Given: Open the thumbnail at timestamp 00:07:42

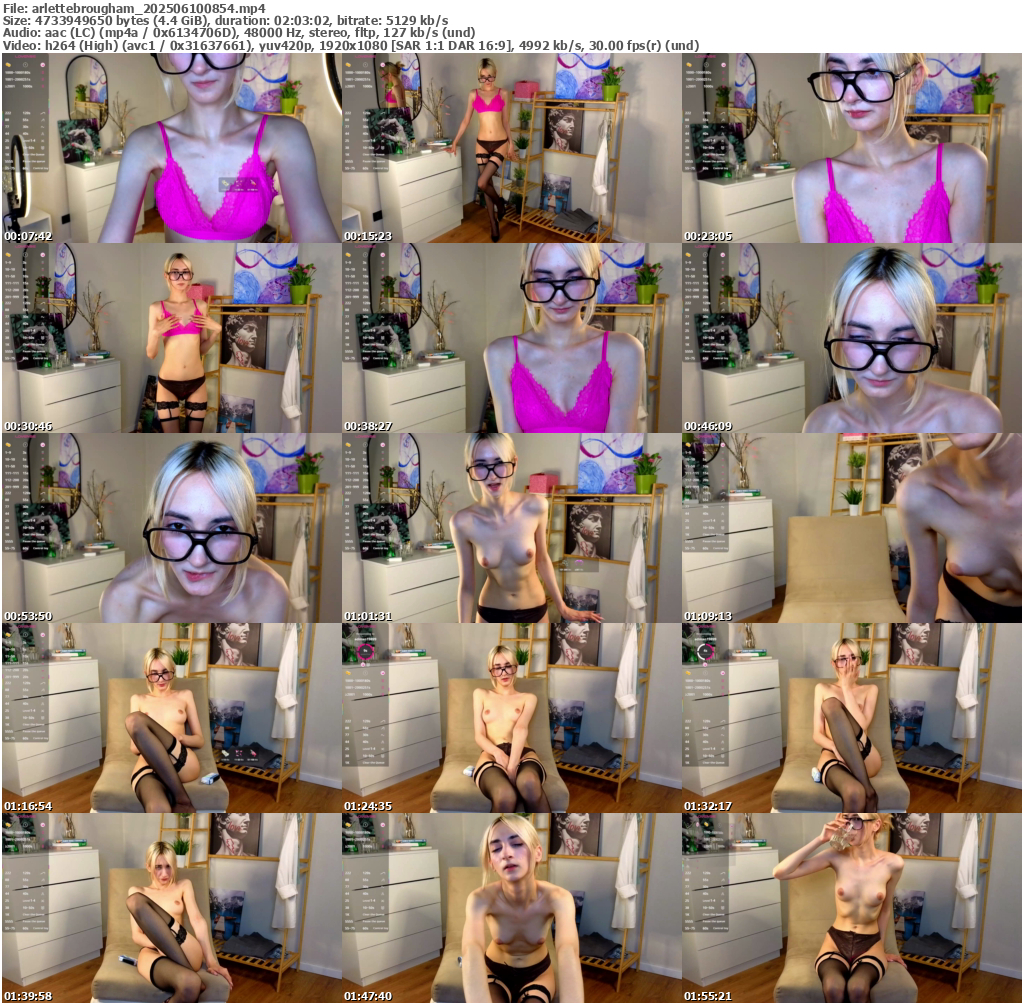Looking at the screenshot, I should pyautogui.click(x=171, y=148).
